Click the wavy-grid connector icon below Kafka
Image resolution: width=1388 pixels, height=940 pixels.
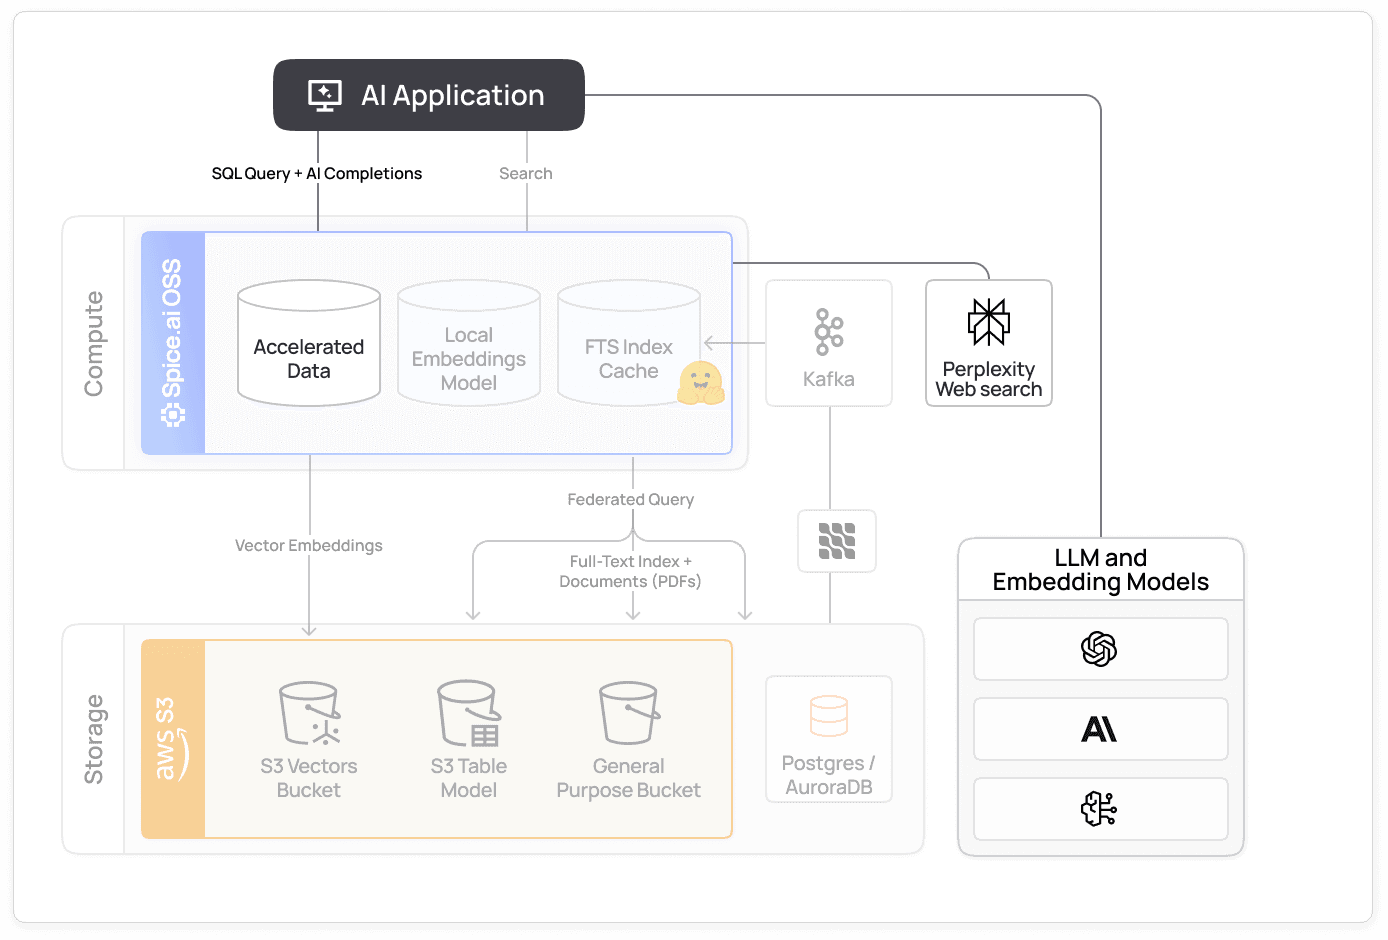pyautogui.click(x=836, y=541)
